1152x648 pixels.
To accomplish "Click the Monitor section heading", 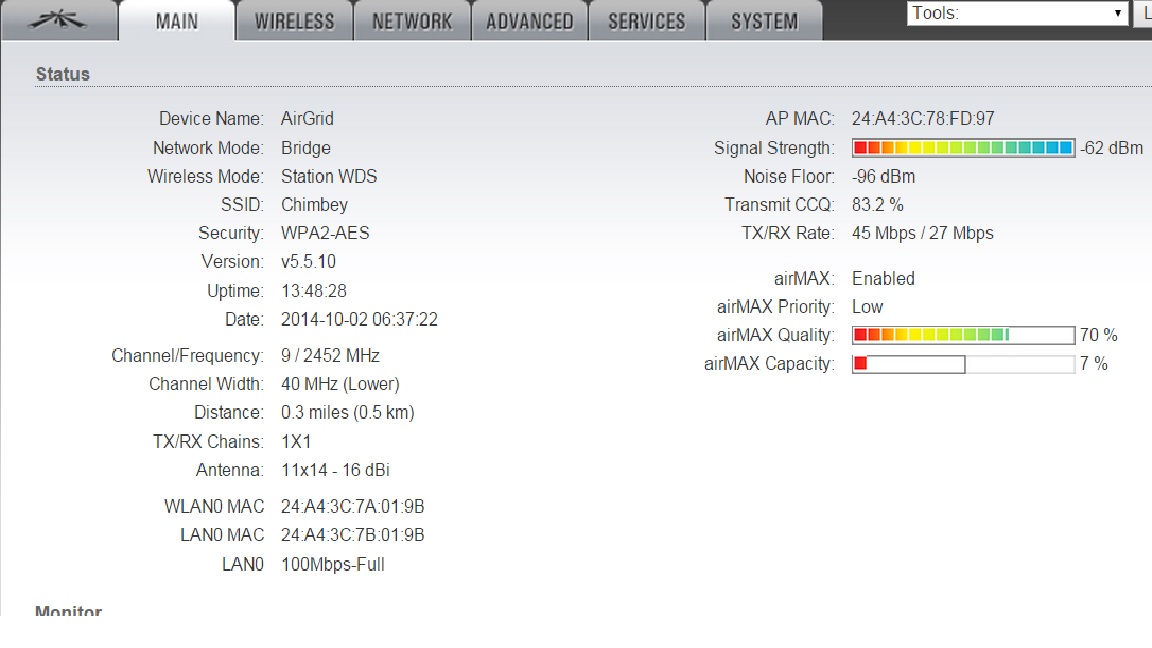I will tap(68, 611).
